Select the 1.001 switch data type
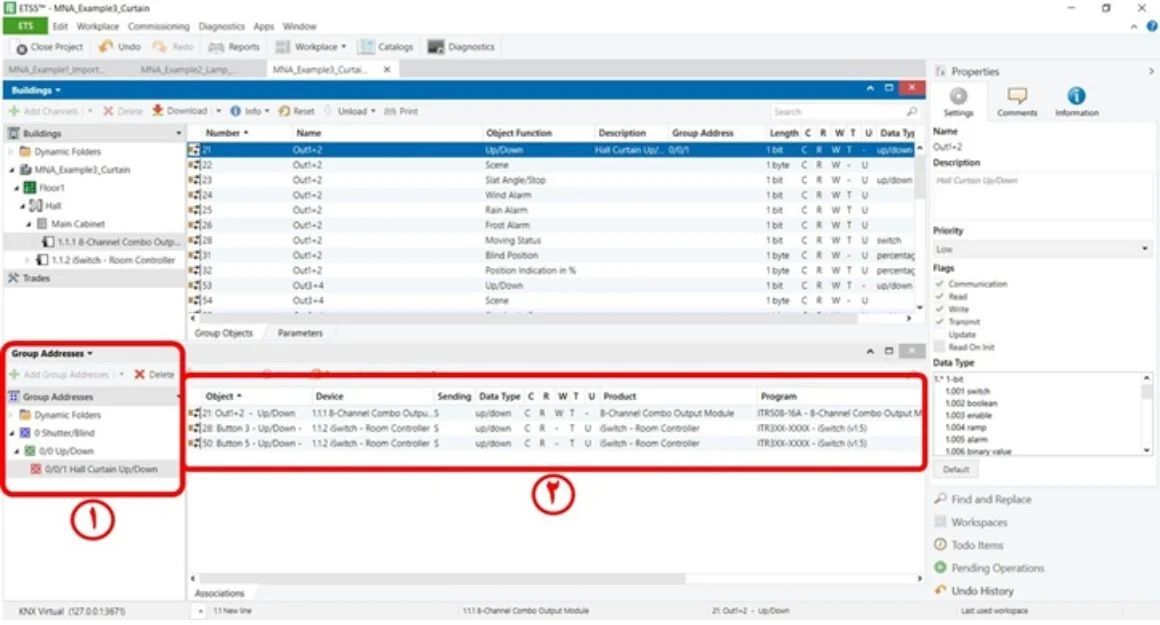Image resolution: width=1160 pixels, height=625 pixels. pos(968,391)
